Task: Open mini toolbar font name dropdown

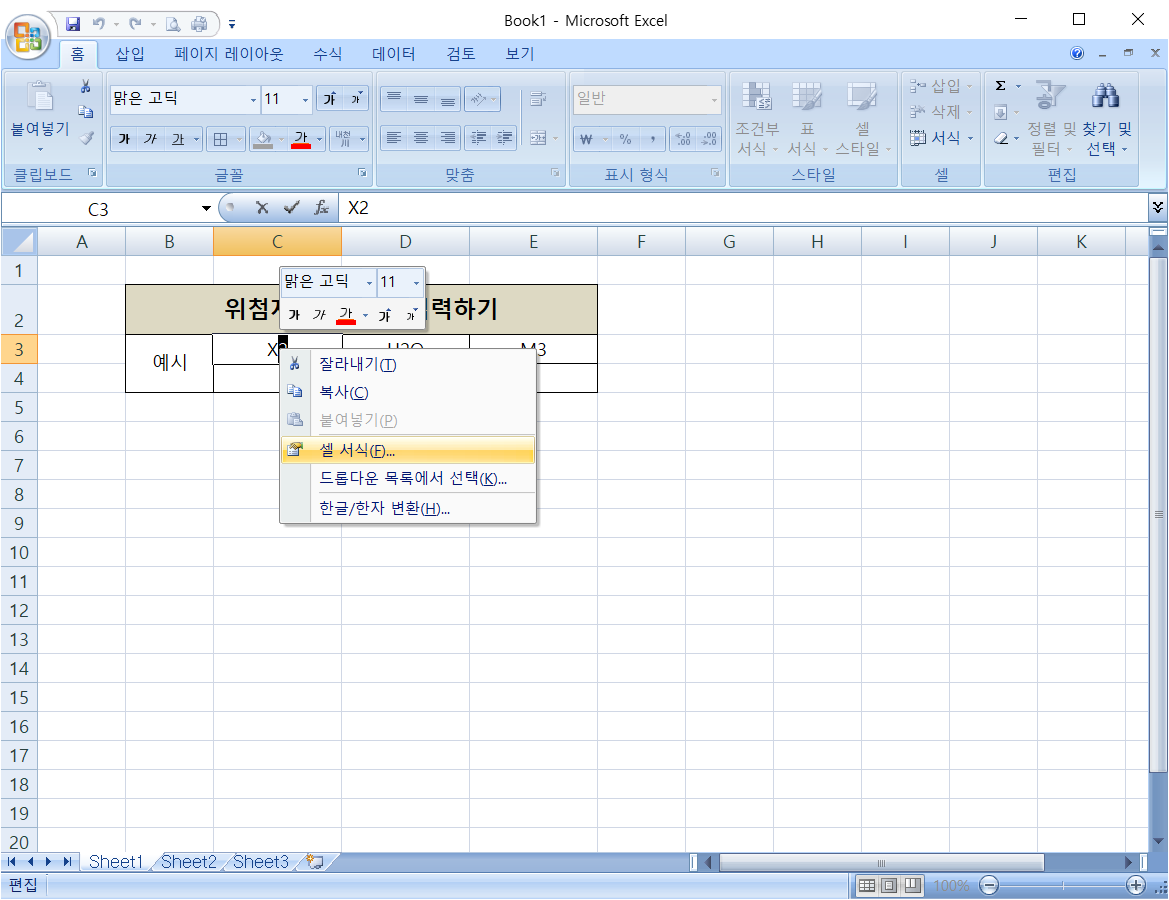Action: (369, 283)
